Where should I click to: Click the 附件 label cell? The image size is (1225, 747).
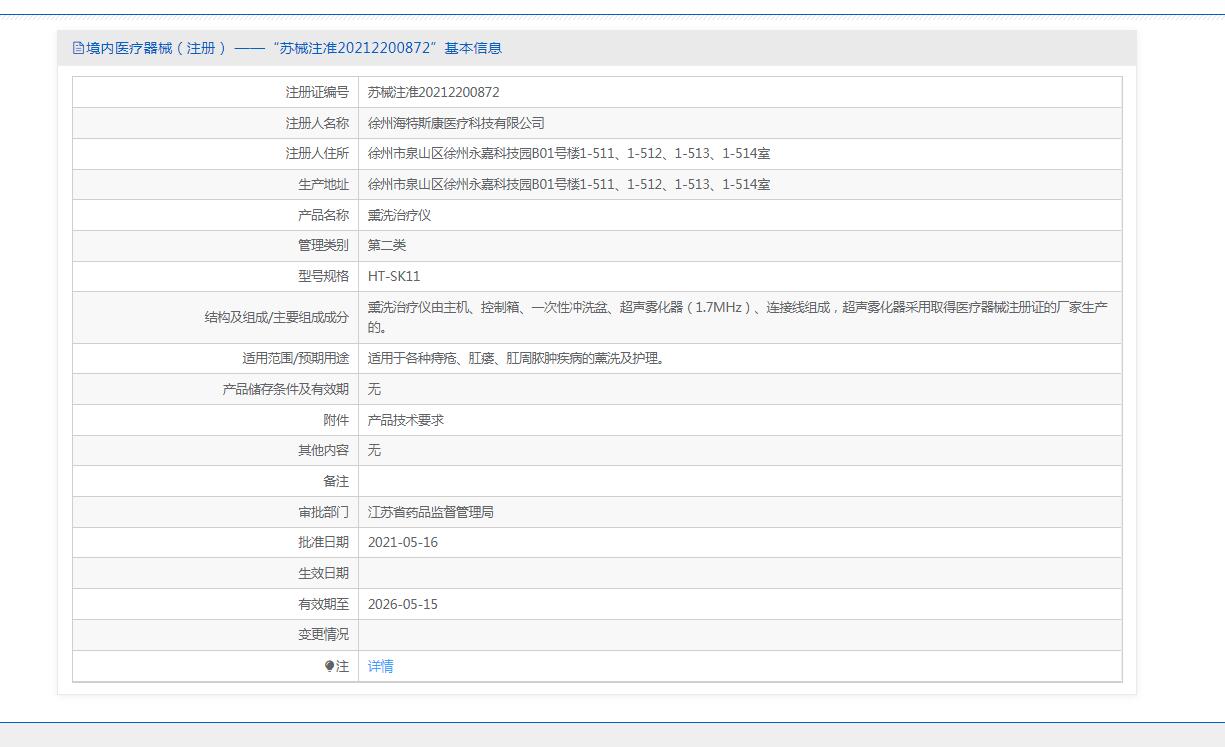(215, 420)
